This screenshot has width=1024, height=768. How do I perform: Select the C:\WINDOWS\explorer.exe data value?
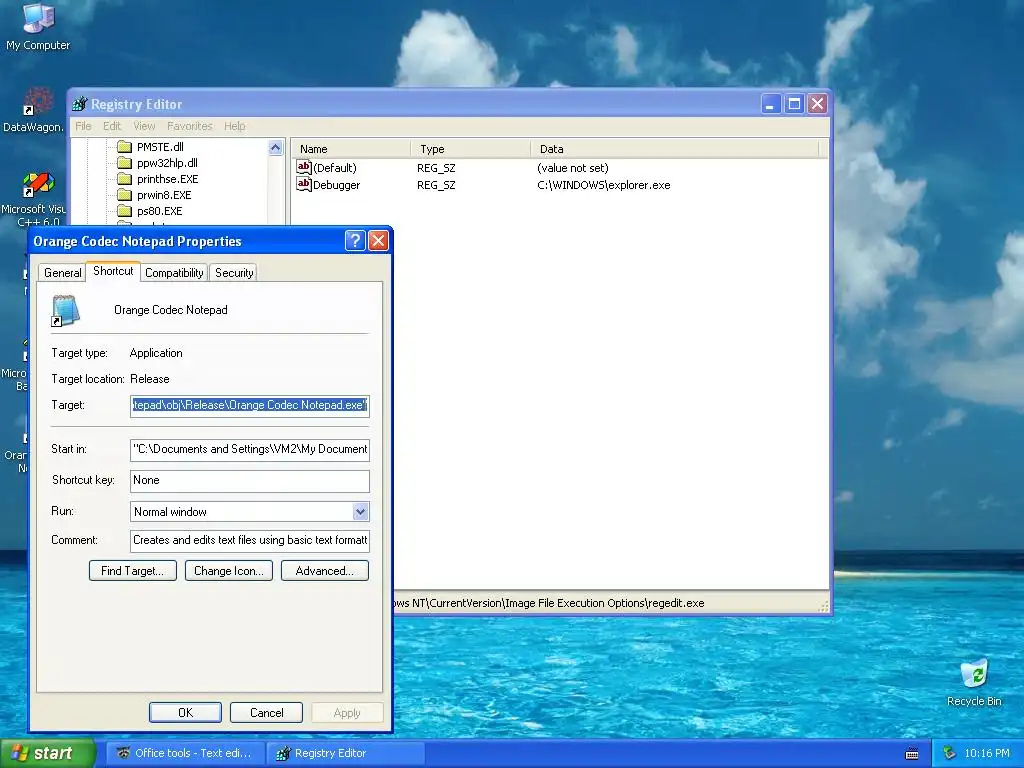603,185
